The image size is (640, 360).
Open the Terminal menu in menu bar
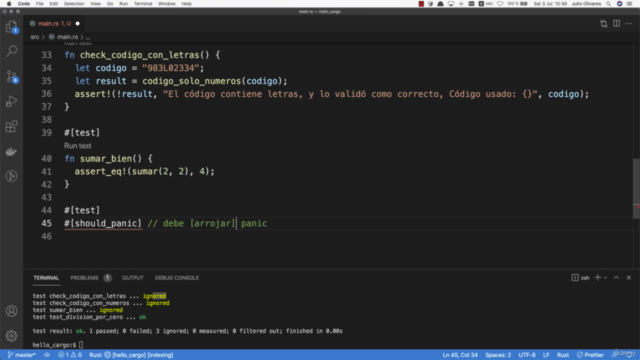coord(143,4)
